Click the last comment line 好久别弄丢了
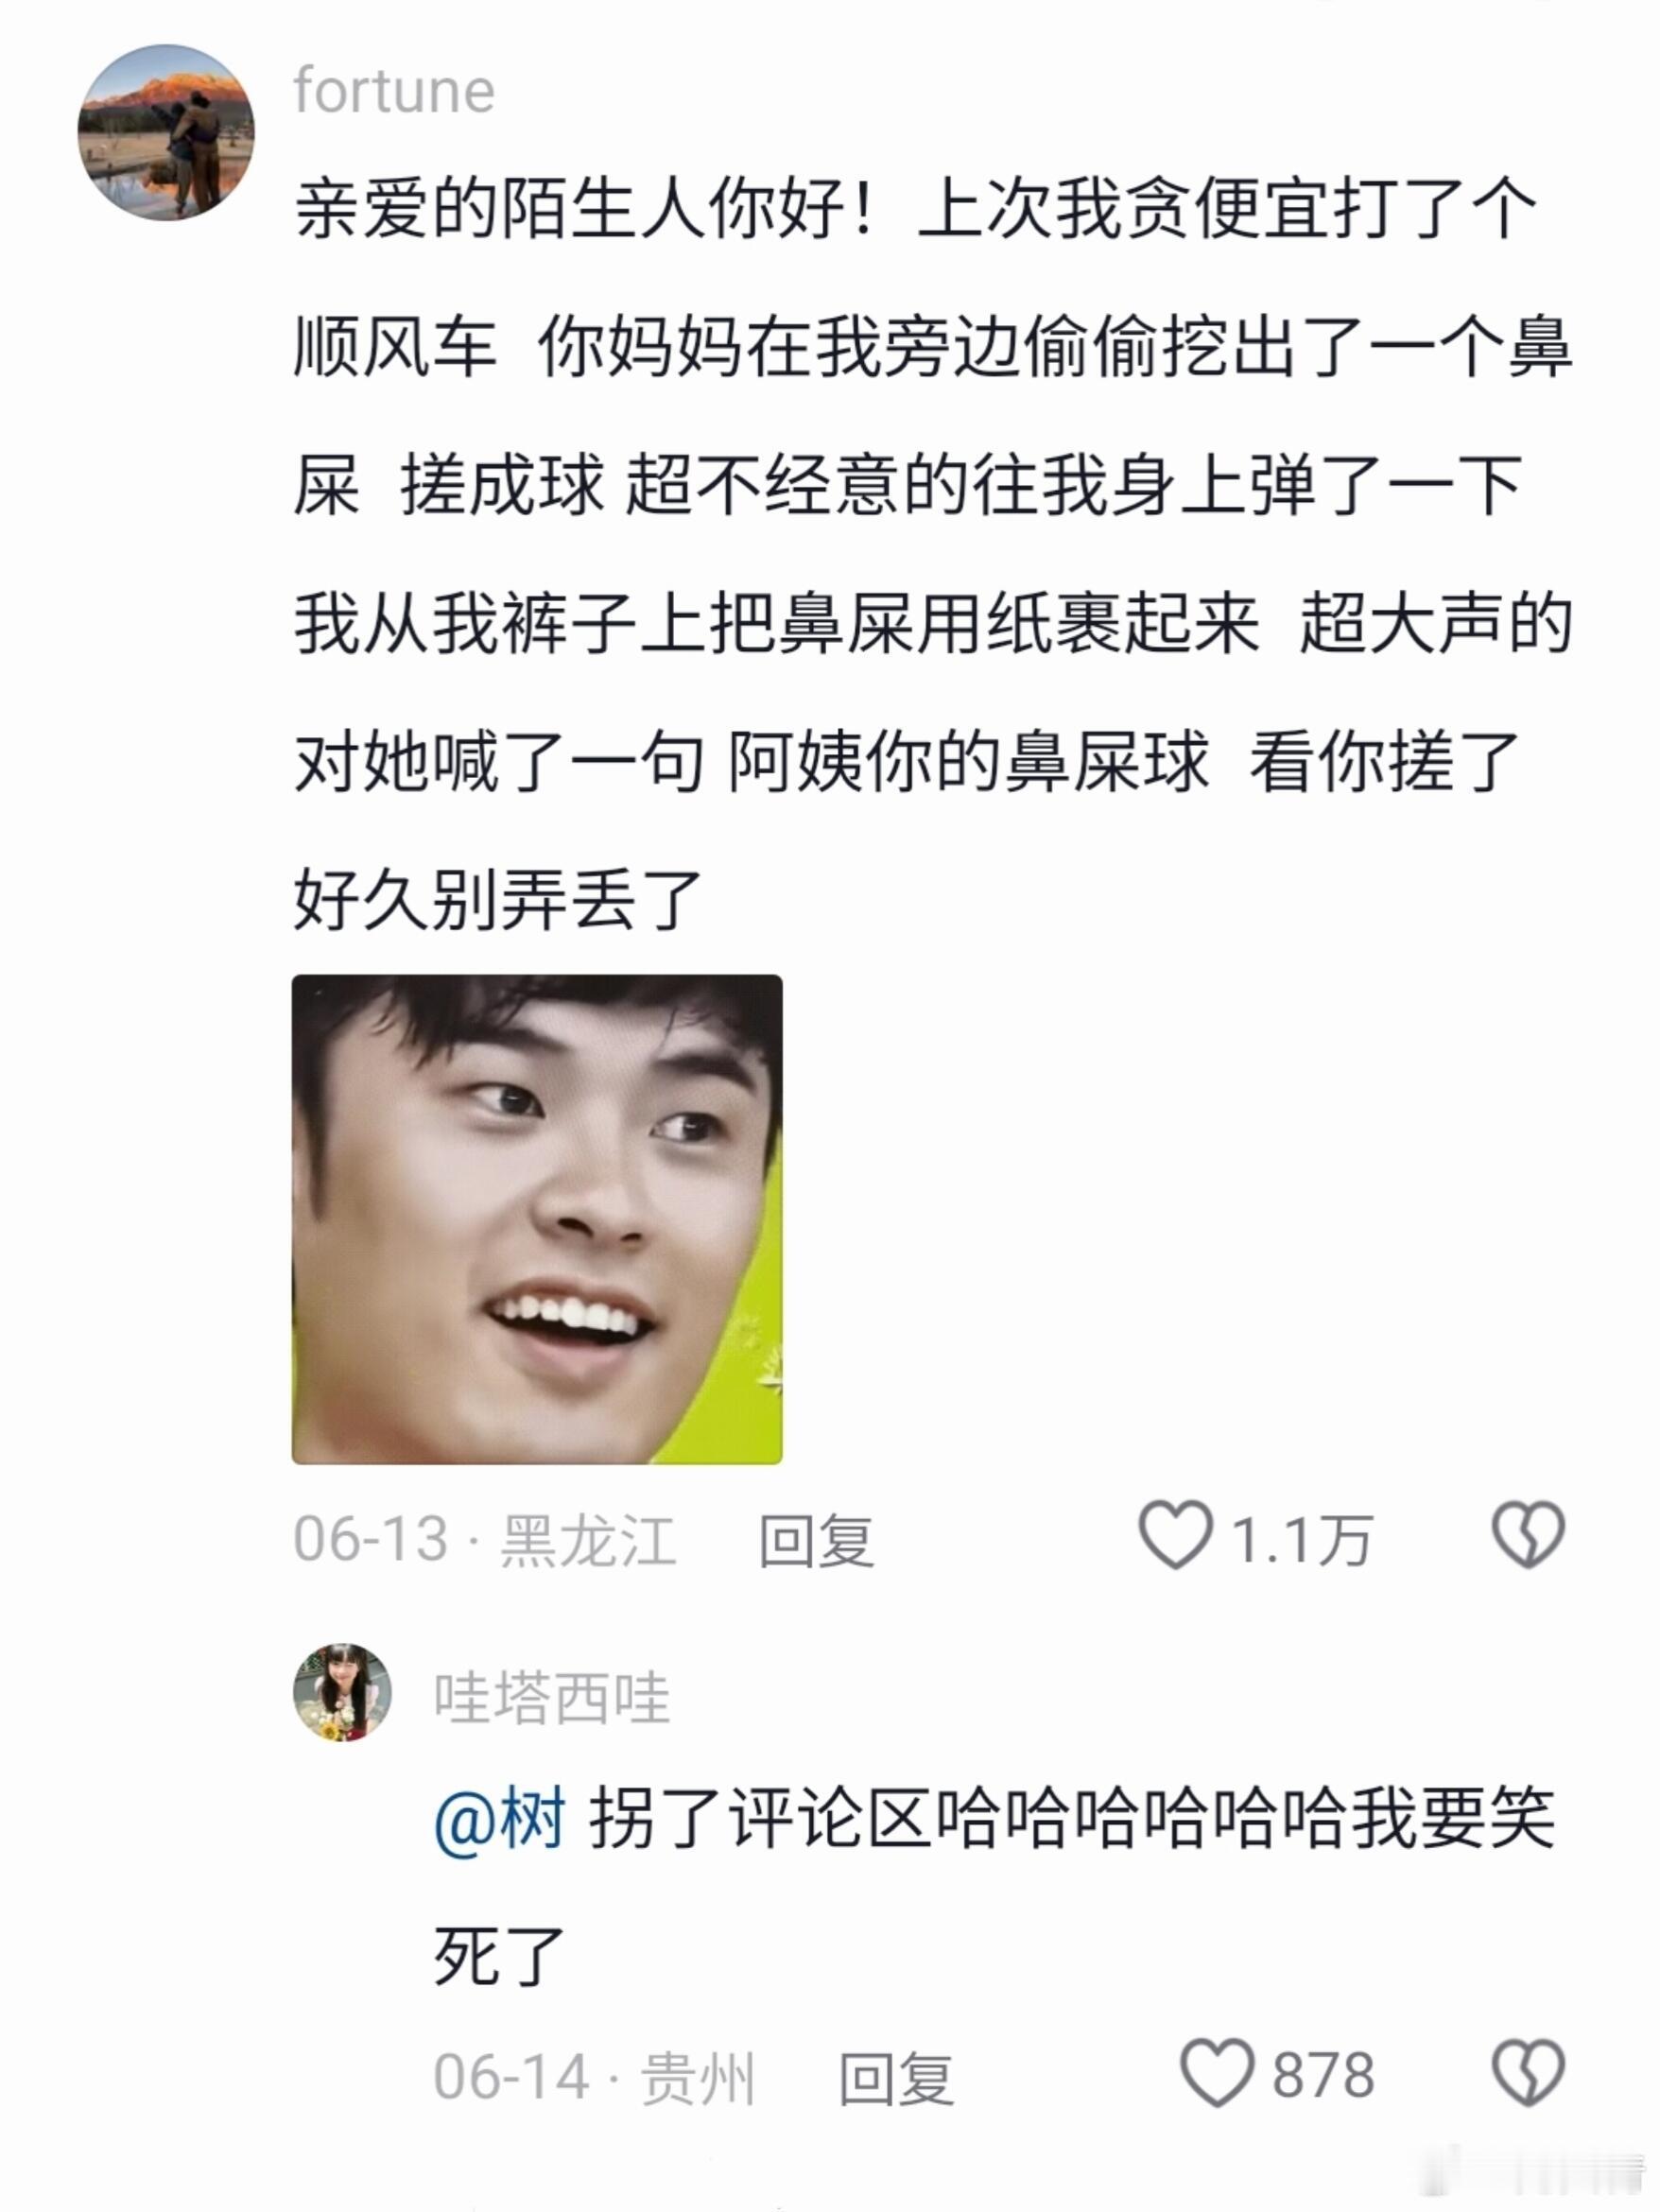 [498, 900]
